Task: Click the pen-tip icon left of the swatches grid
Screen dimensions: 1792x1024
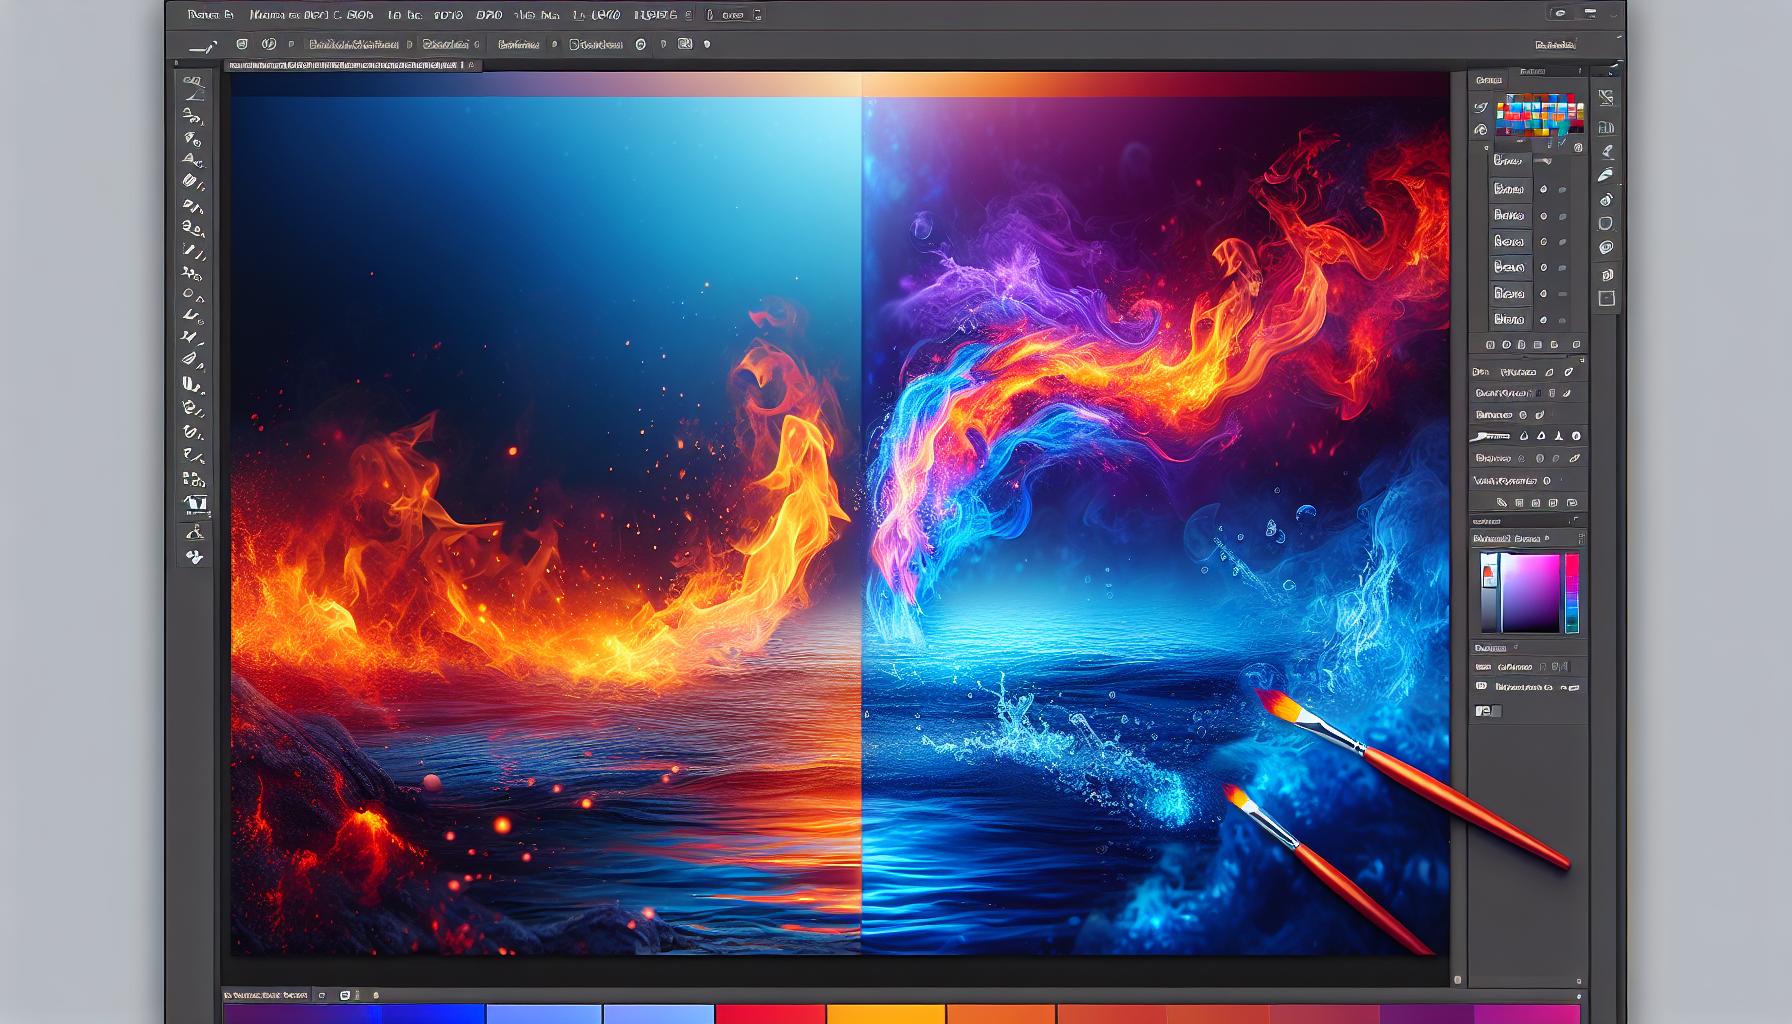Action: [1481, 108]
